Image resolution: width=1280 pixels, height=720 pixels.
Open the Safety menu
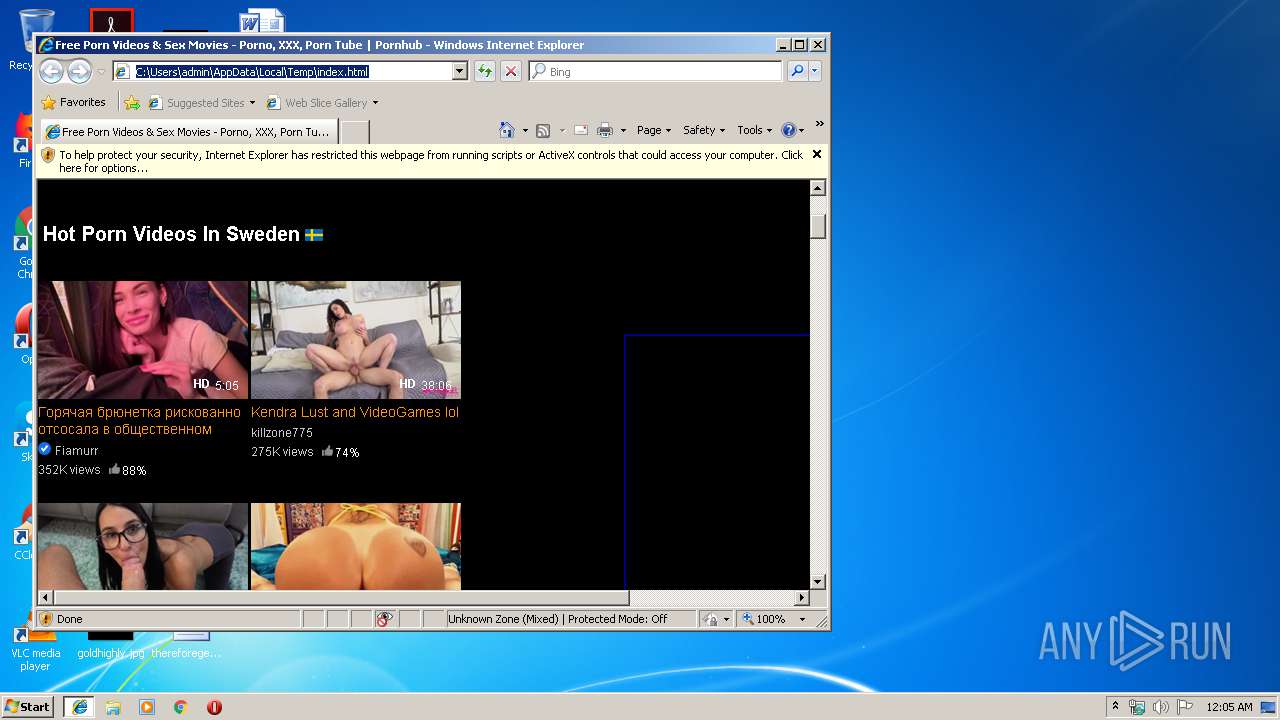704,130
